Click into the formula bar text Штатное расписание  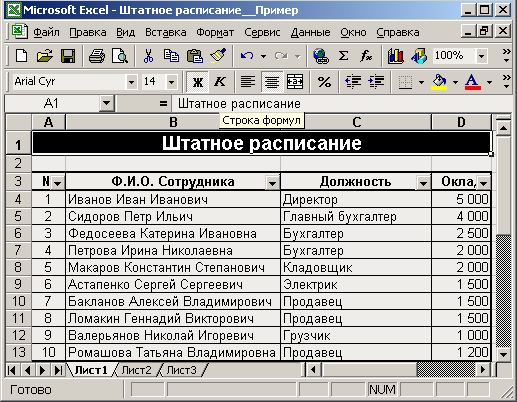tap(239, 104)
